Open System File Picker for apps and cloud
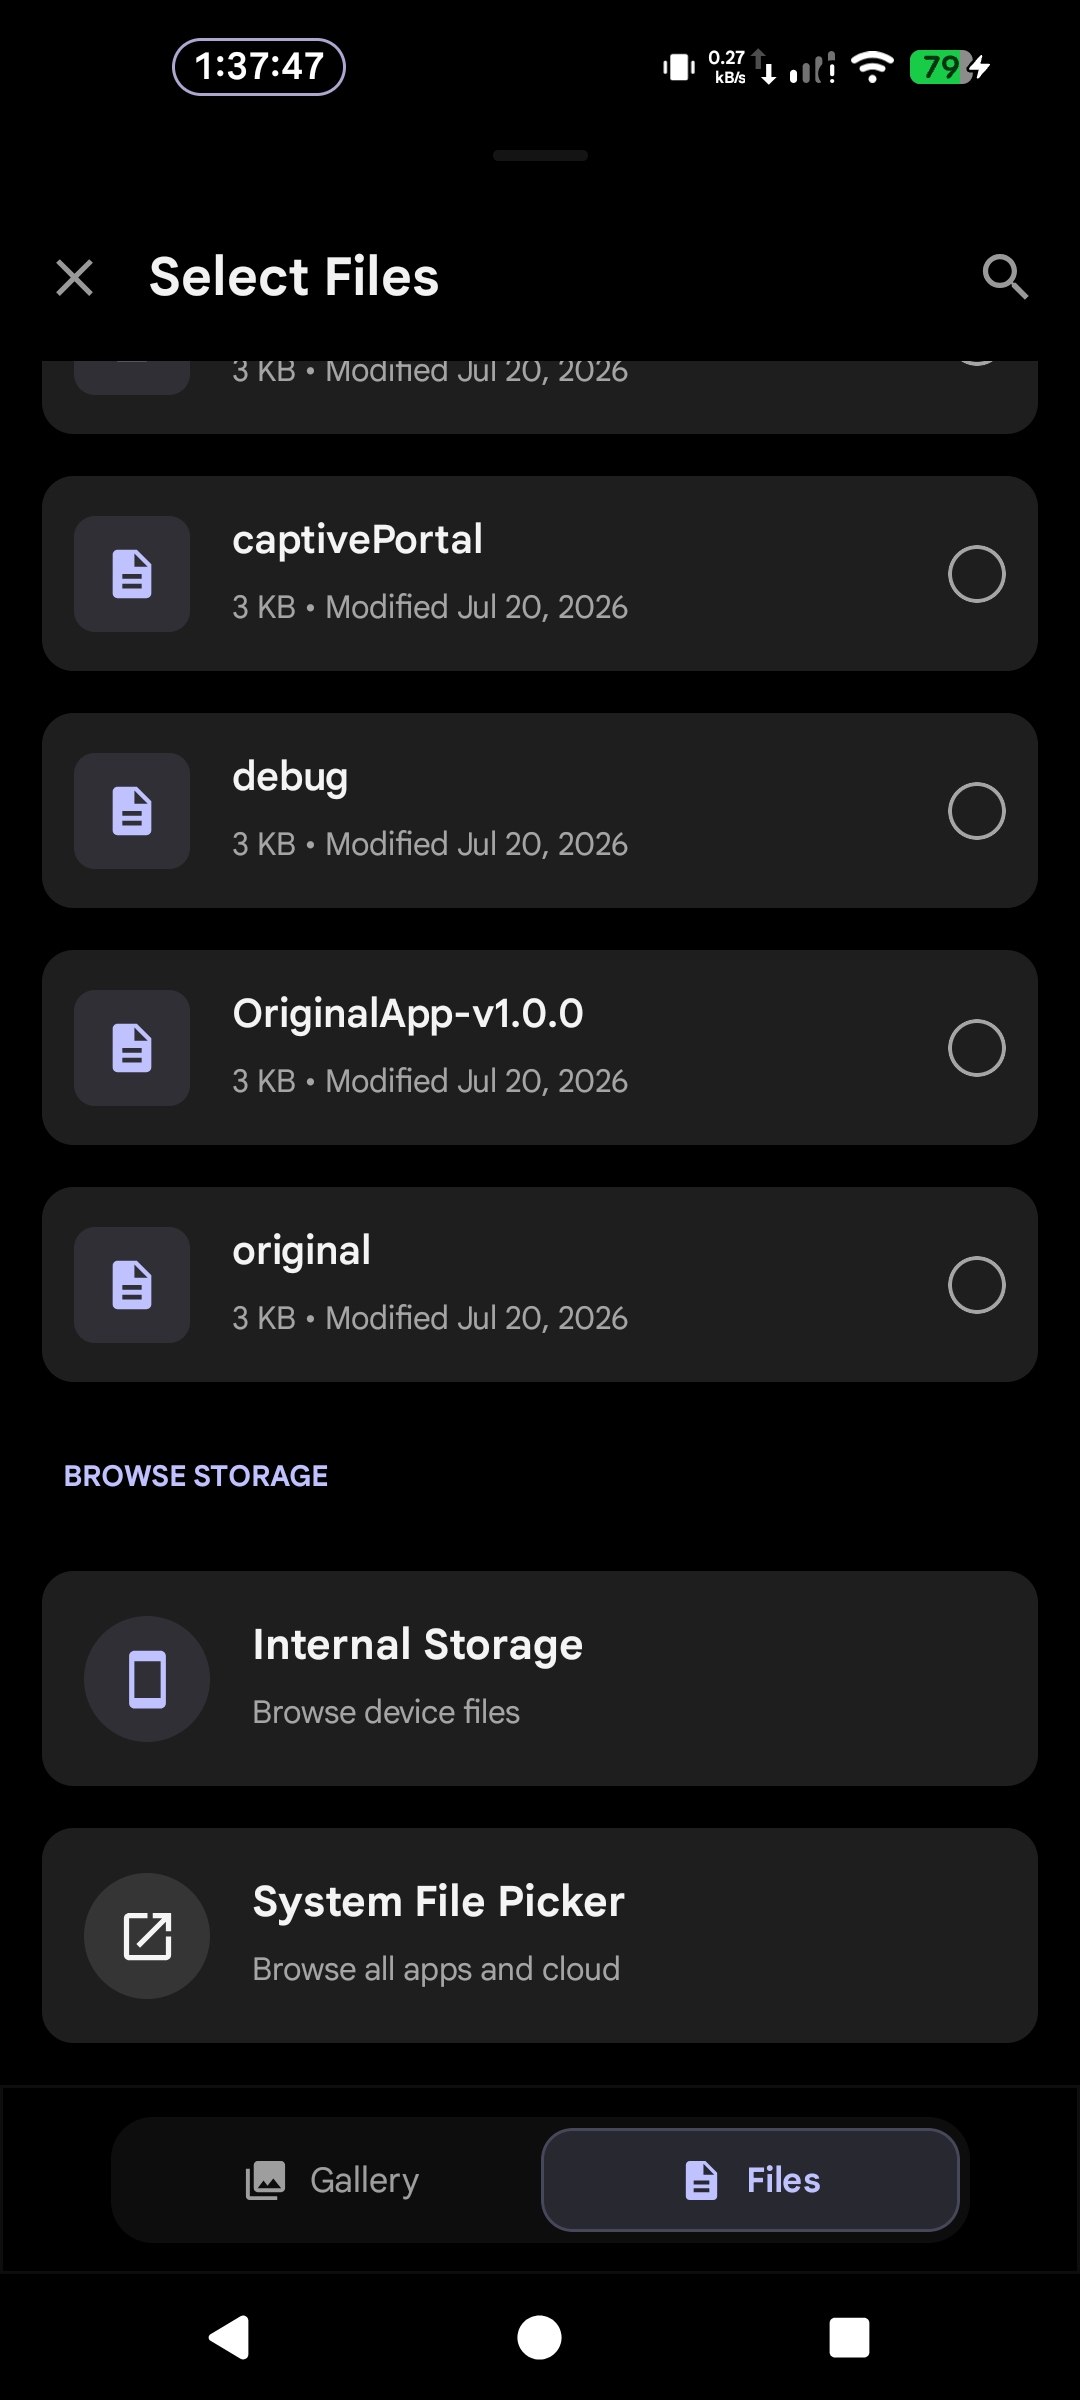Image resolution: width=1080 pixels, height=2400 pixels. coord(540,1936)
